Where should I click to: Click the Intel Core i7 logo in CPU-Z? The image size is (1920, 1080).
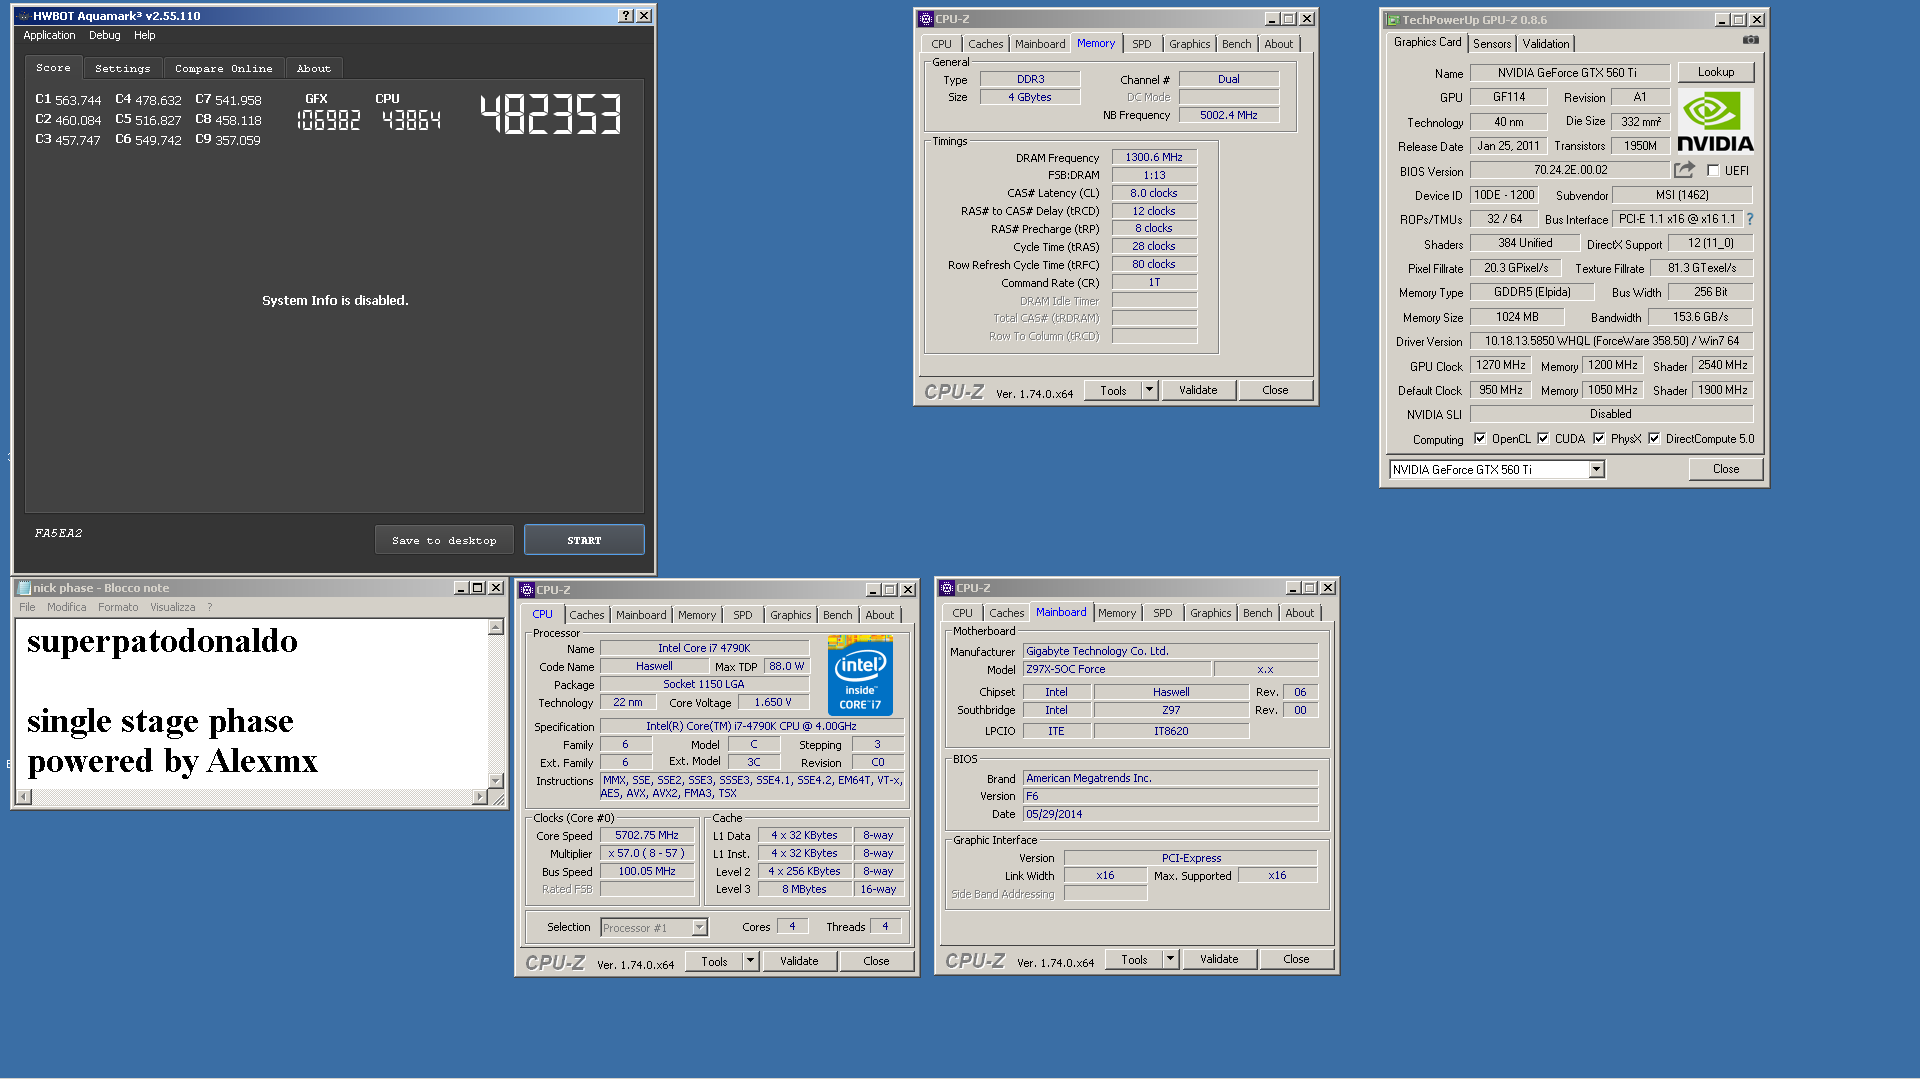pyautogui.click(x=860, y=675)
